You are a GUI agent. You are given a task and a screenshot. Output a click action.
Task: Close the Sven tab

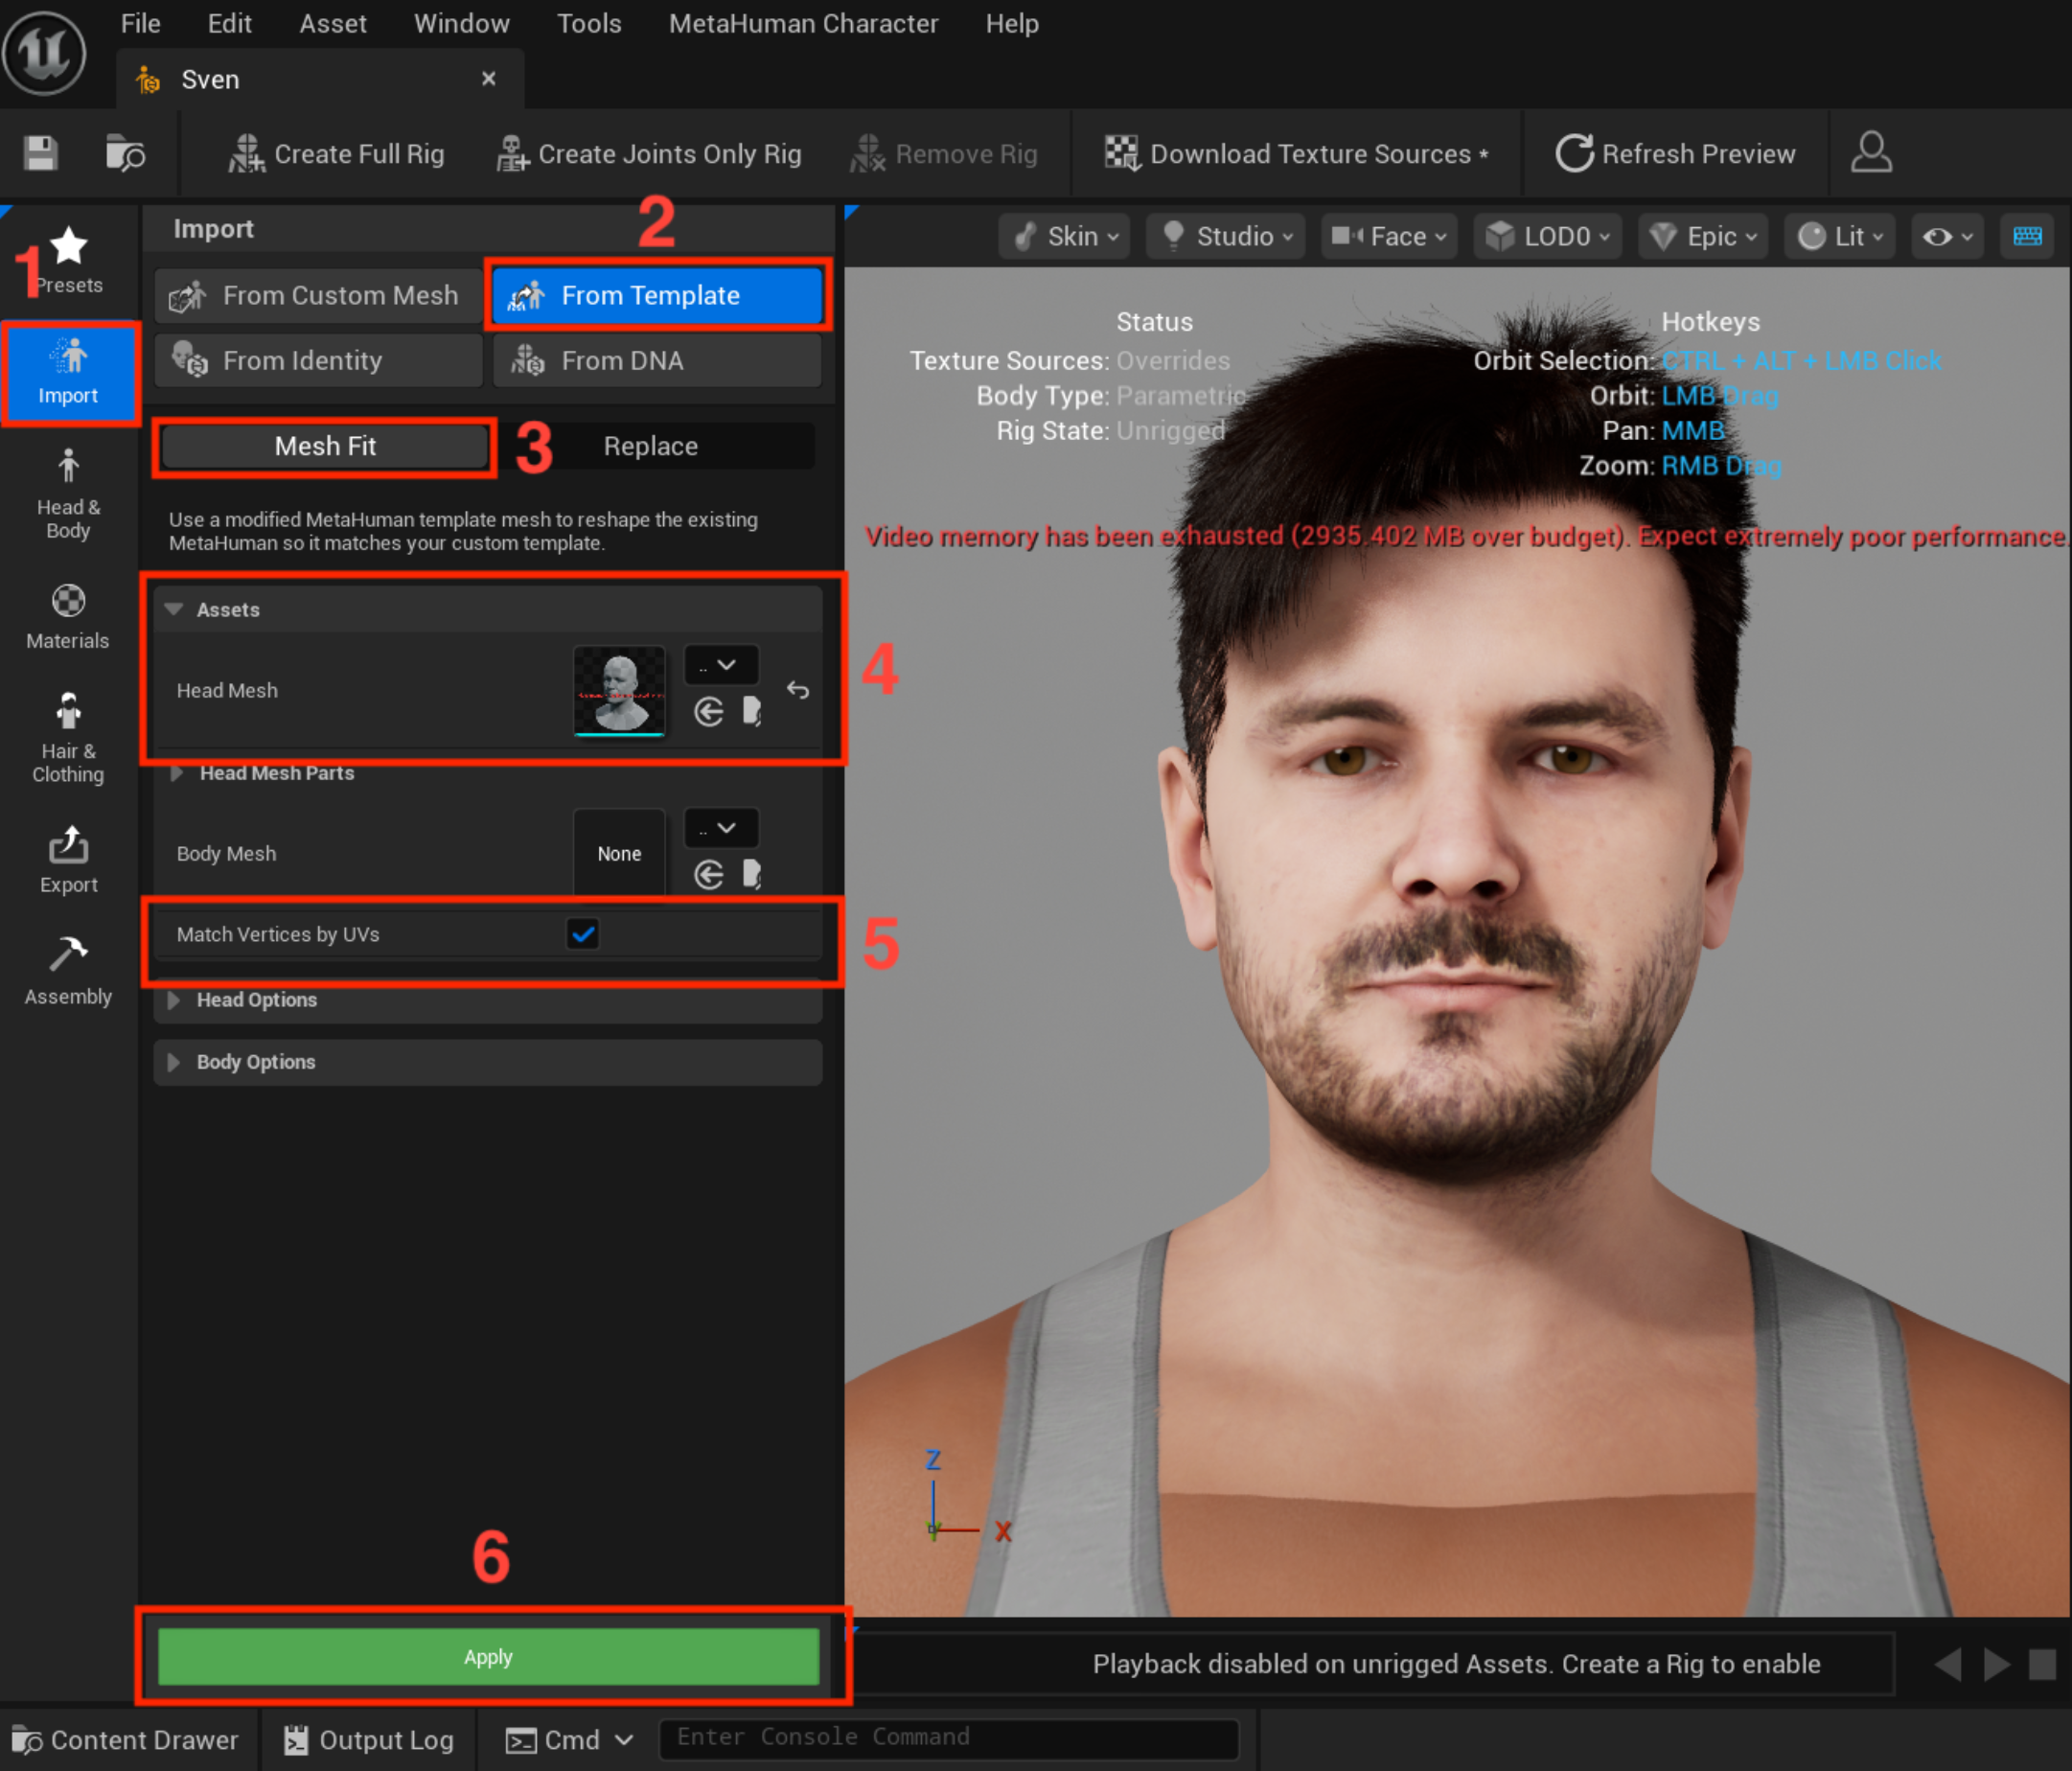489,79
